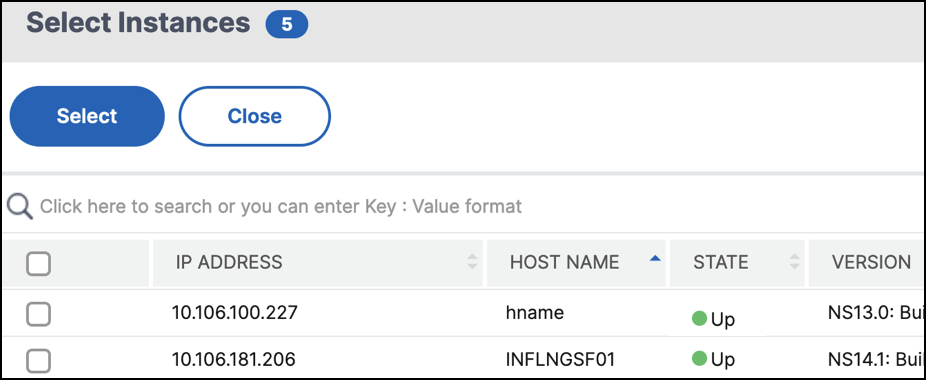
Task: Check the box for 10.106.181.206
Action: [x=38, y=360]
